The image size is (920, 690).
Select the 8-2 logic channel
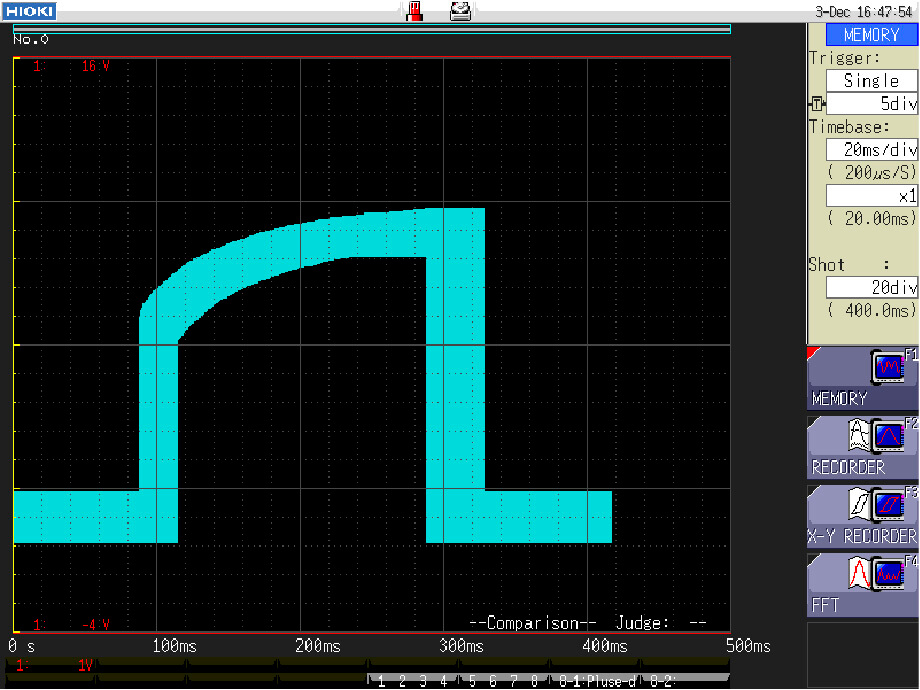point(662,682)
